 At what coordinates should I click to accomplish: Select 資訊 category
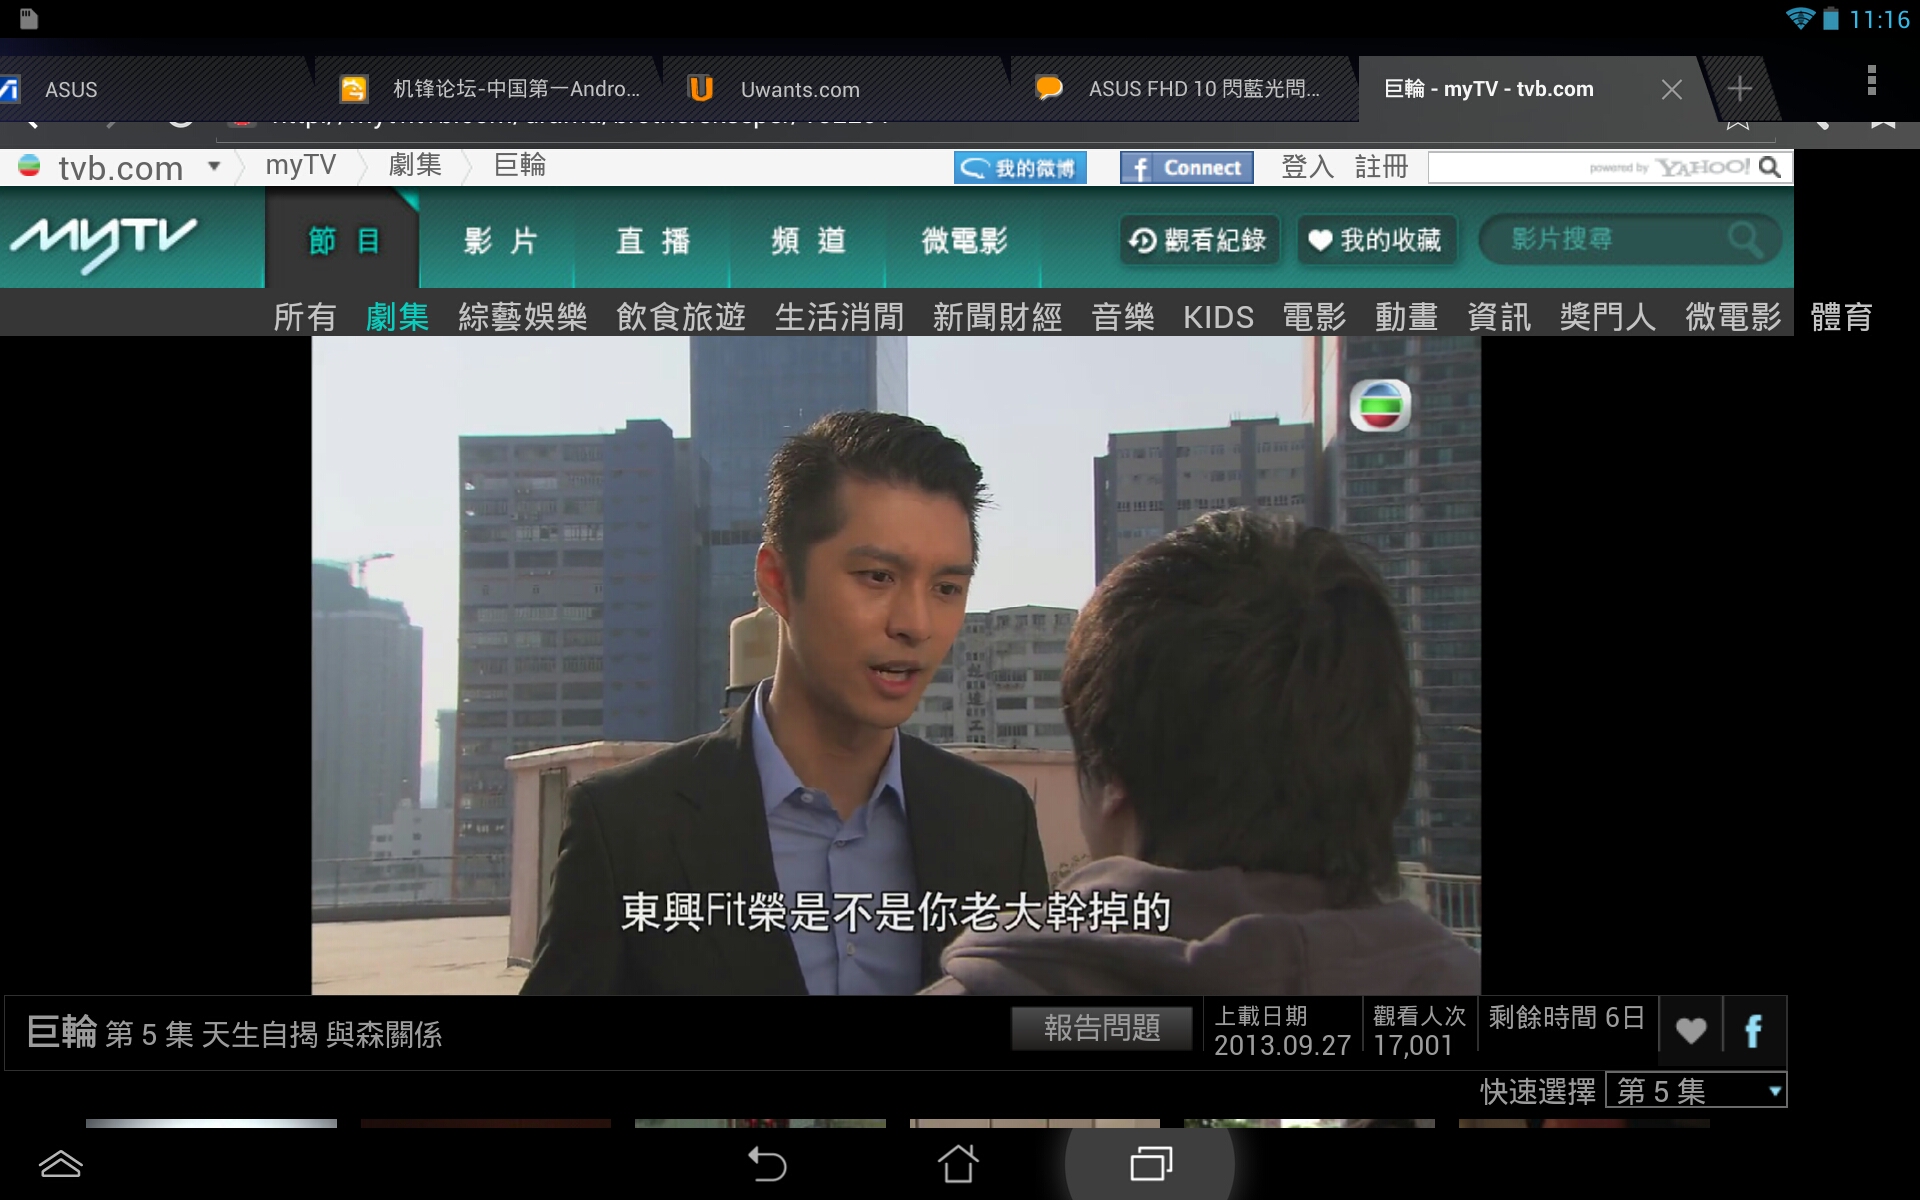point(1498,317)
